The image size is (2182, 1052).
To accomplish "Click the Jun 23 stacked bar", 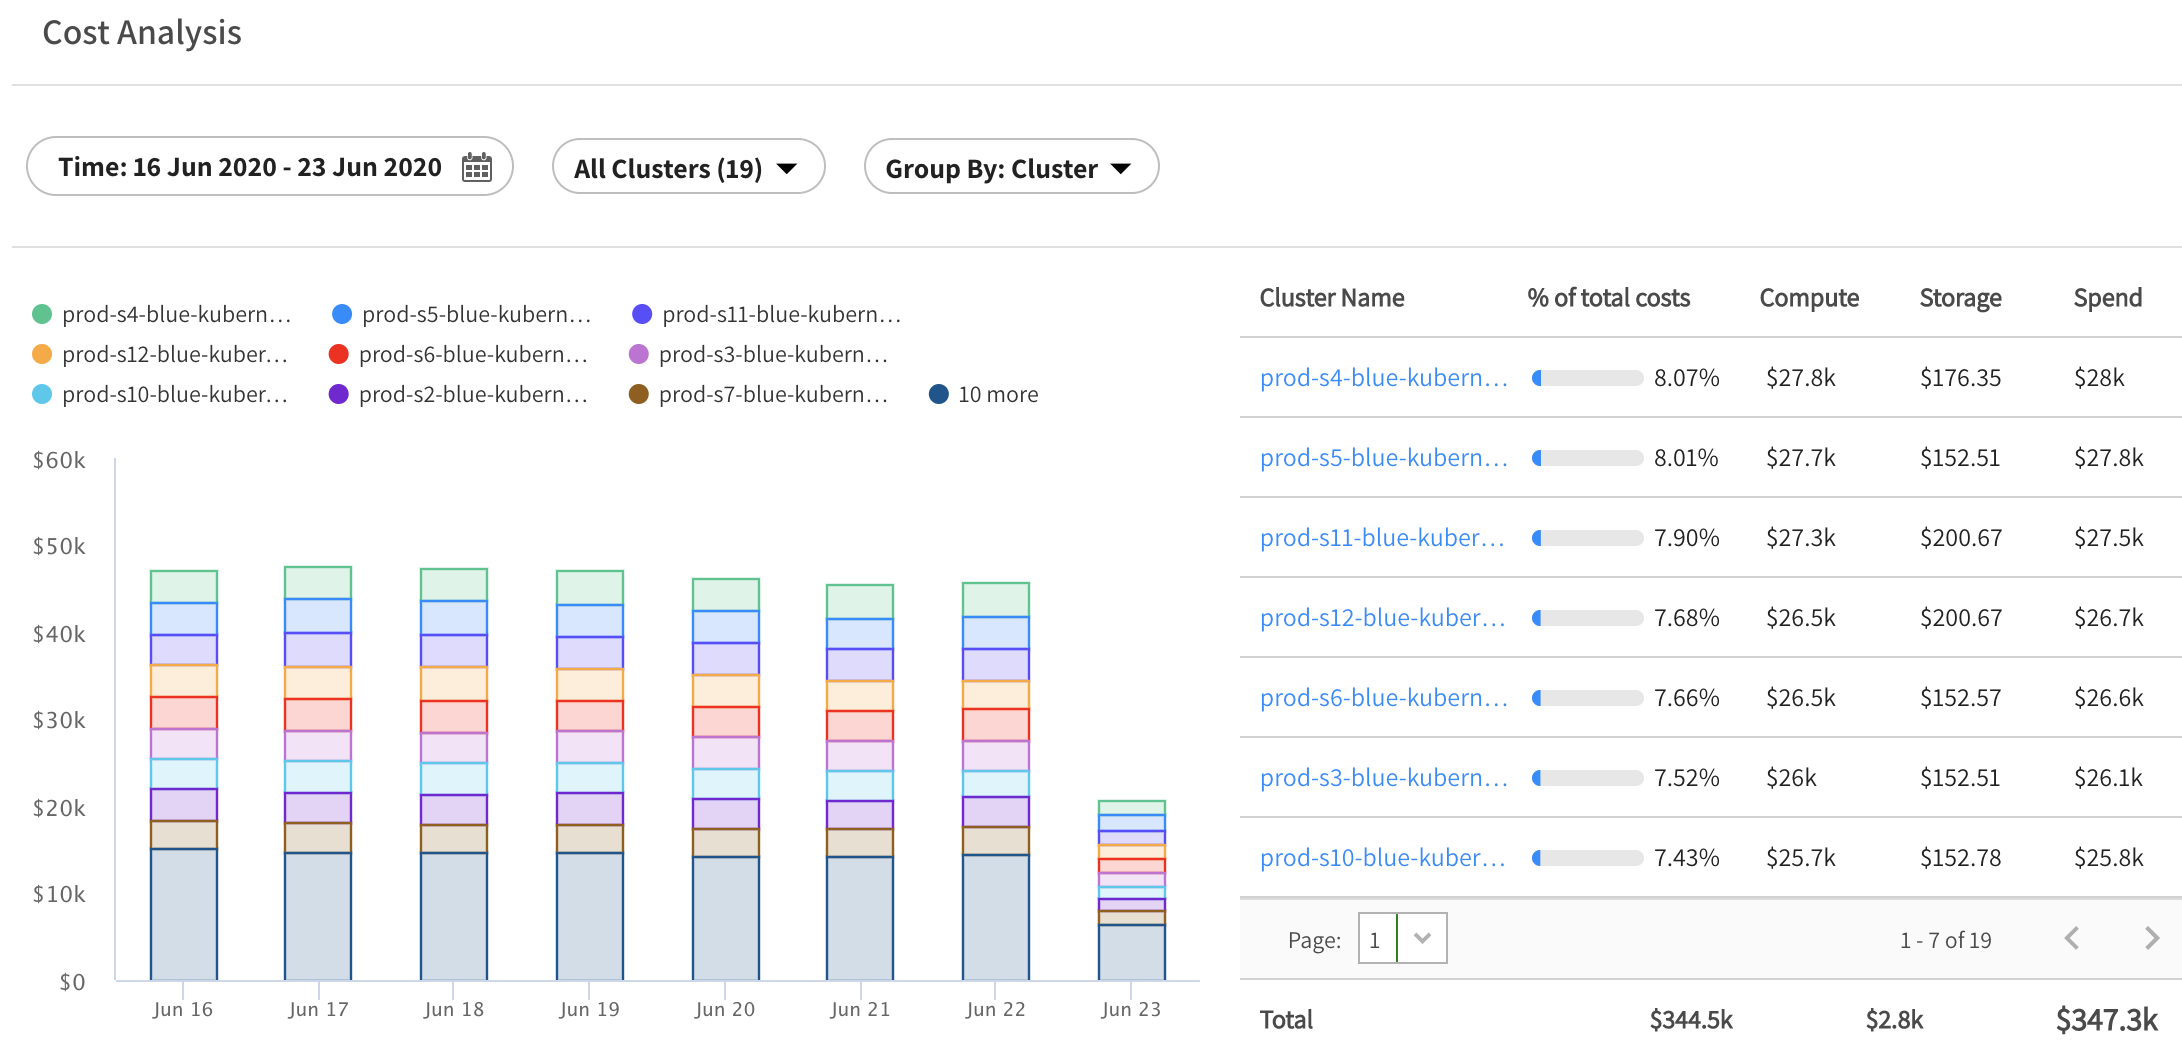I will (x=1131, y=890).
